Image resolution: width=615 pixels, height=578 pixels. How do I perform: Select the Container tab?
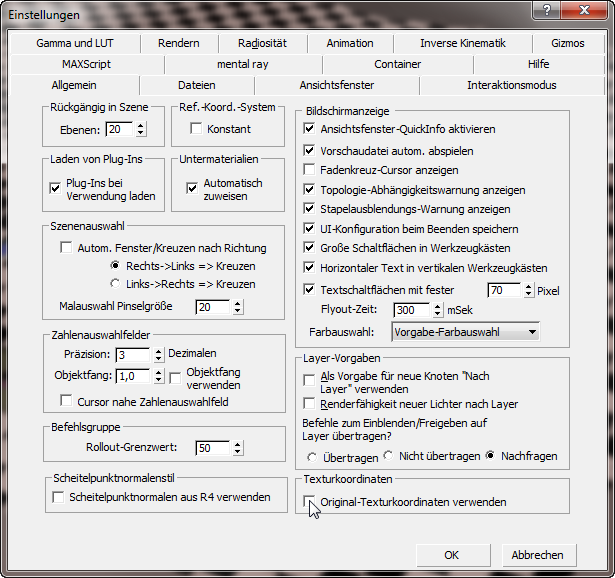click(397, 64)
